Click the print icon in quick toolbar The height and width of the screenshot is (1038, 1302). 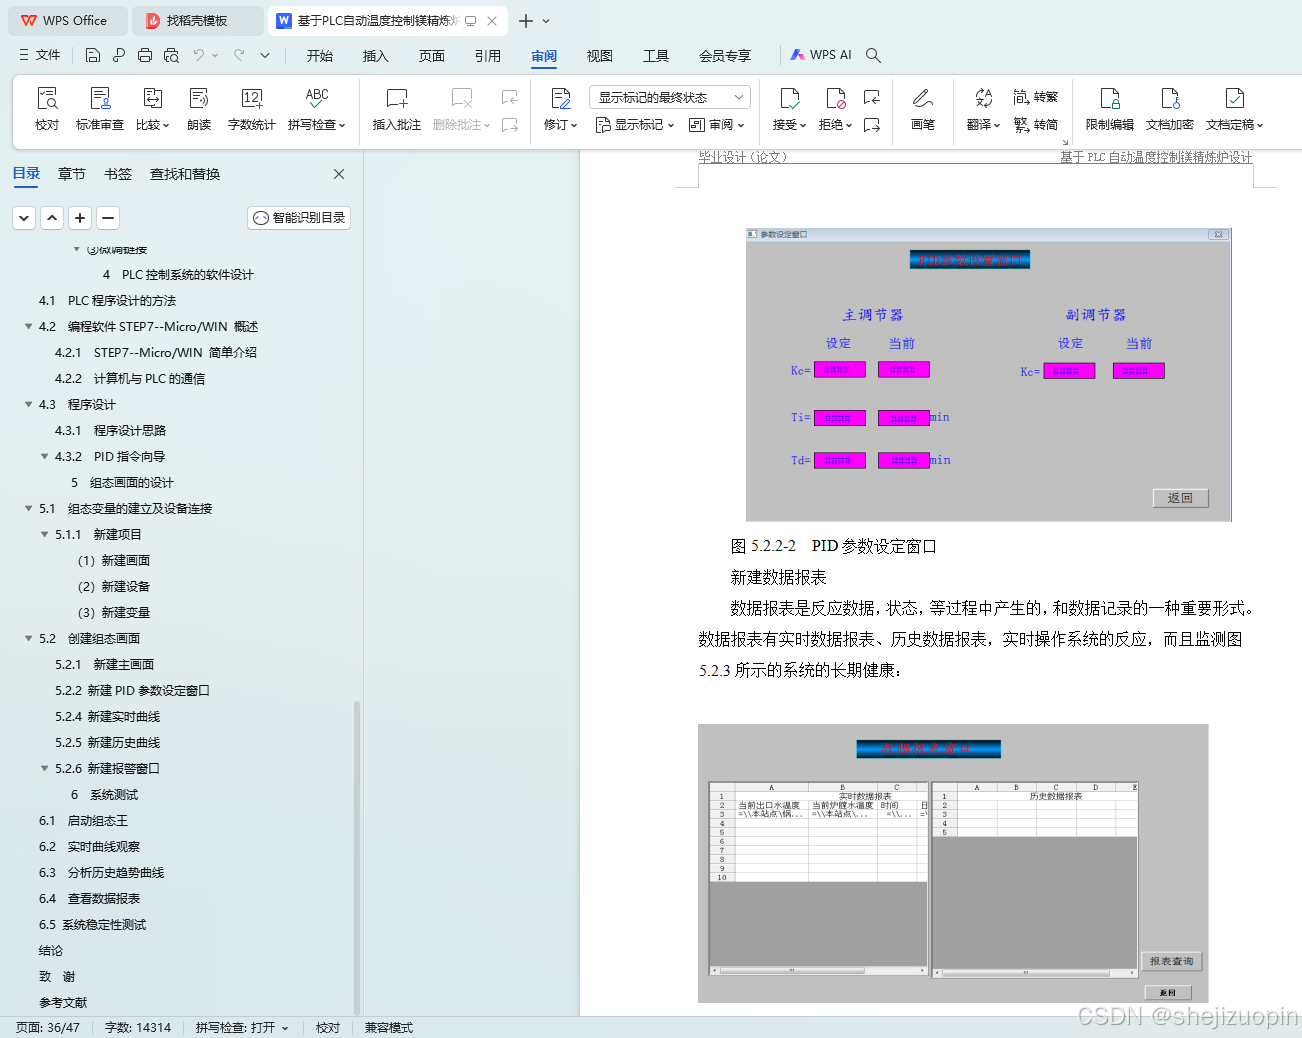tap(145, 55)
